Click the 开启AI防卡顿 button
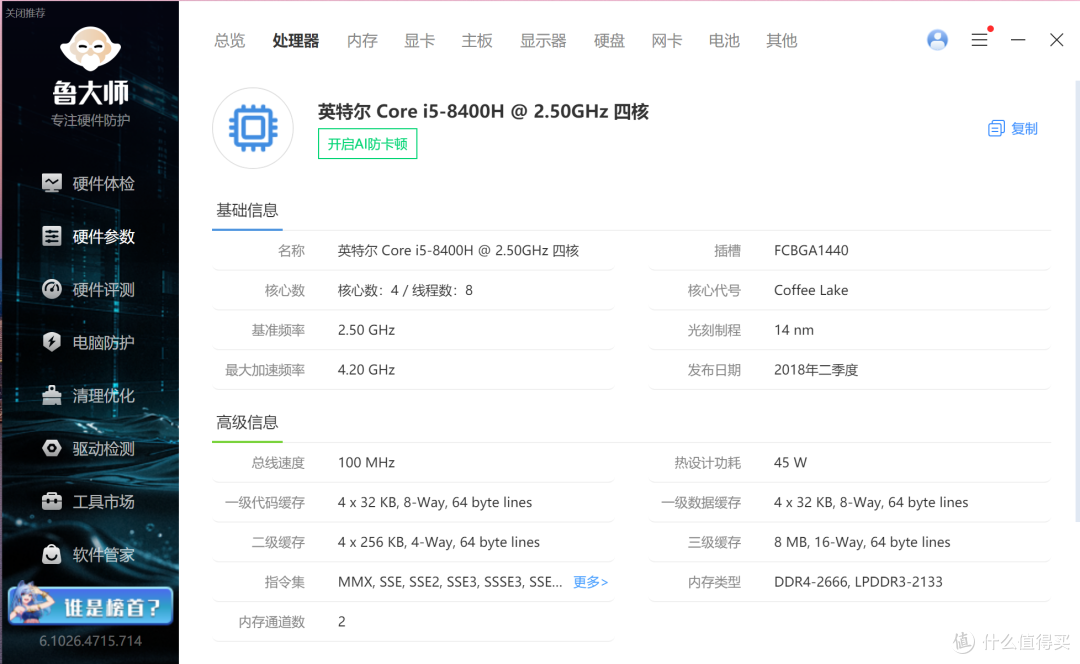The width and height of the screenshot is (1080, 664). pos(367,144)
